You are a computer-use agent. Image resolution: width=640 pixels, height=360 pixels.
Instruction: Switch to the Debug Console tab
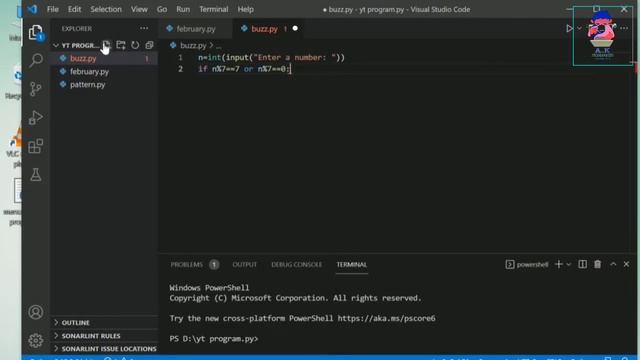tap(296, 264)
